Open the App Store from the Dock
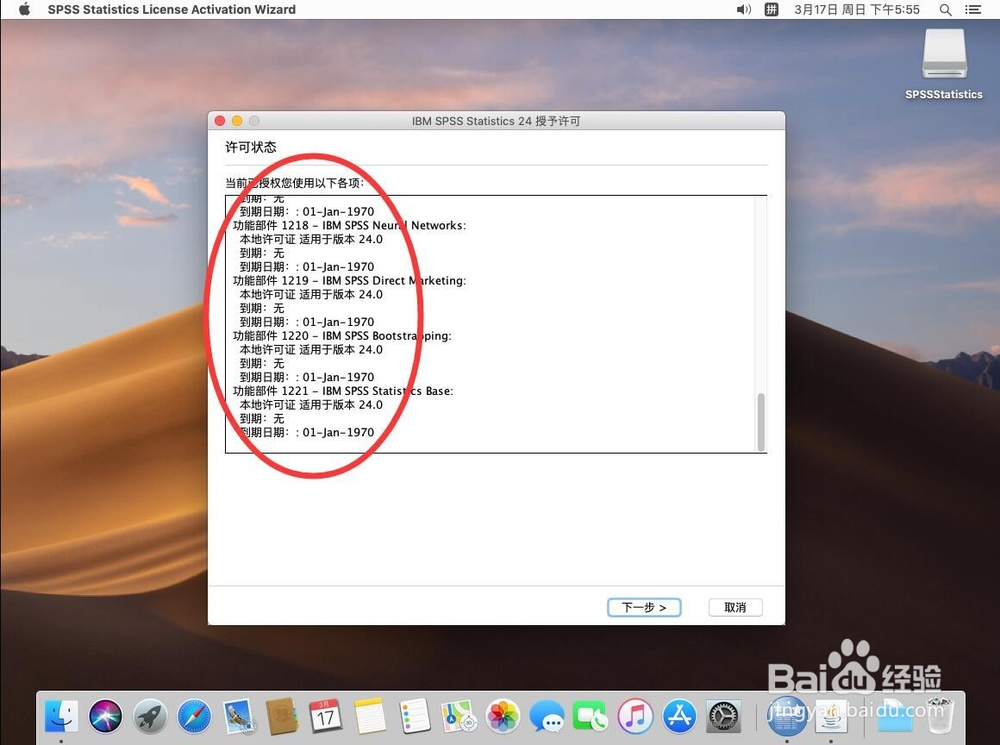This screenshot has height=745, width=1000. 679,716
